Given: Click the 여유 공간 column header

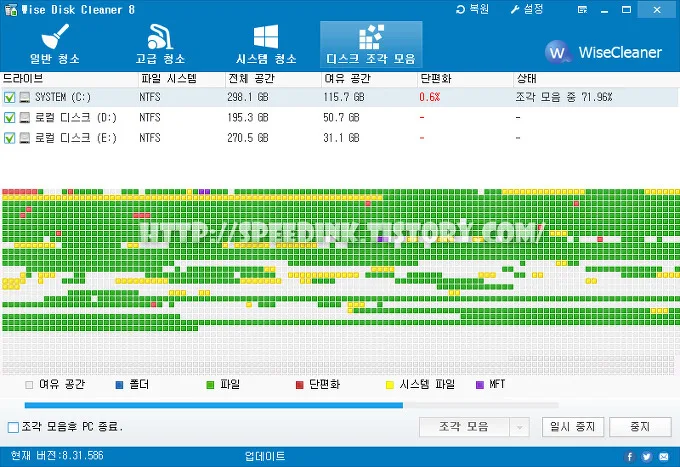Looking at the screenshot, I should coord(369,78).
